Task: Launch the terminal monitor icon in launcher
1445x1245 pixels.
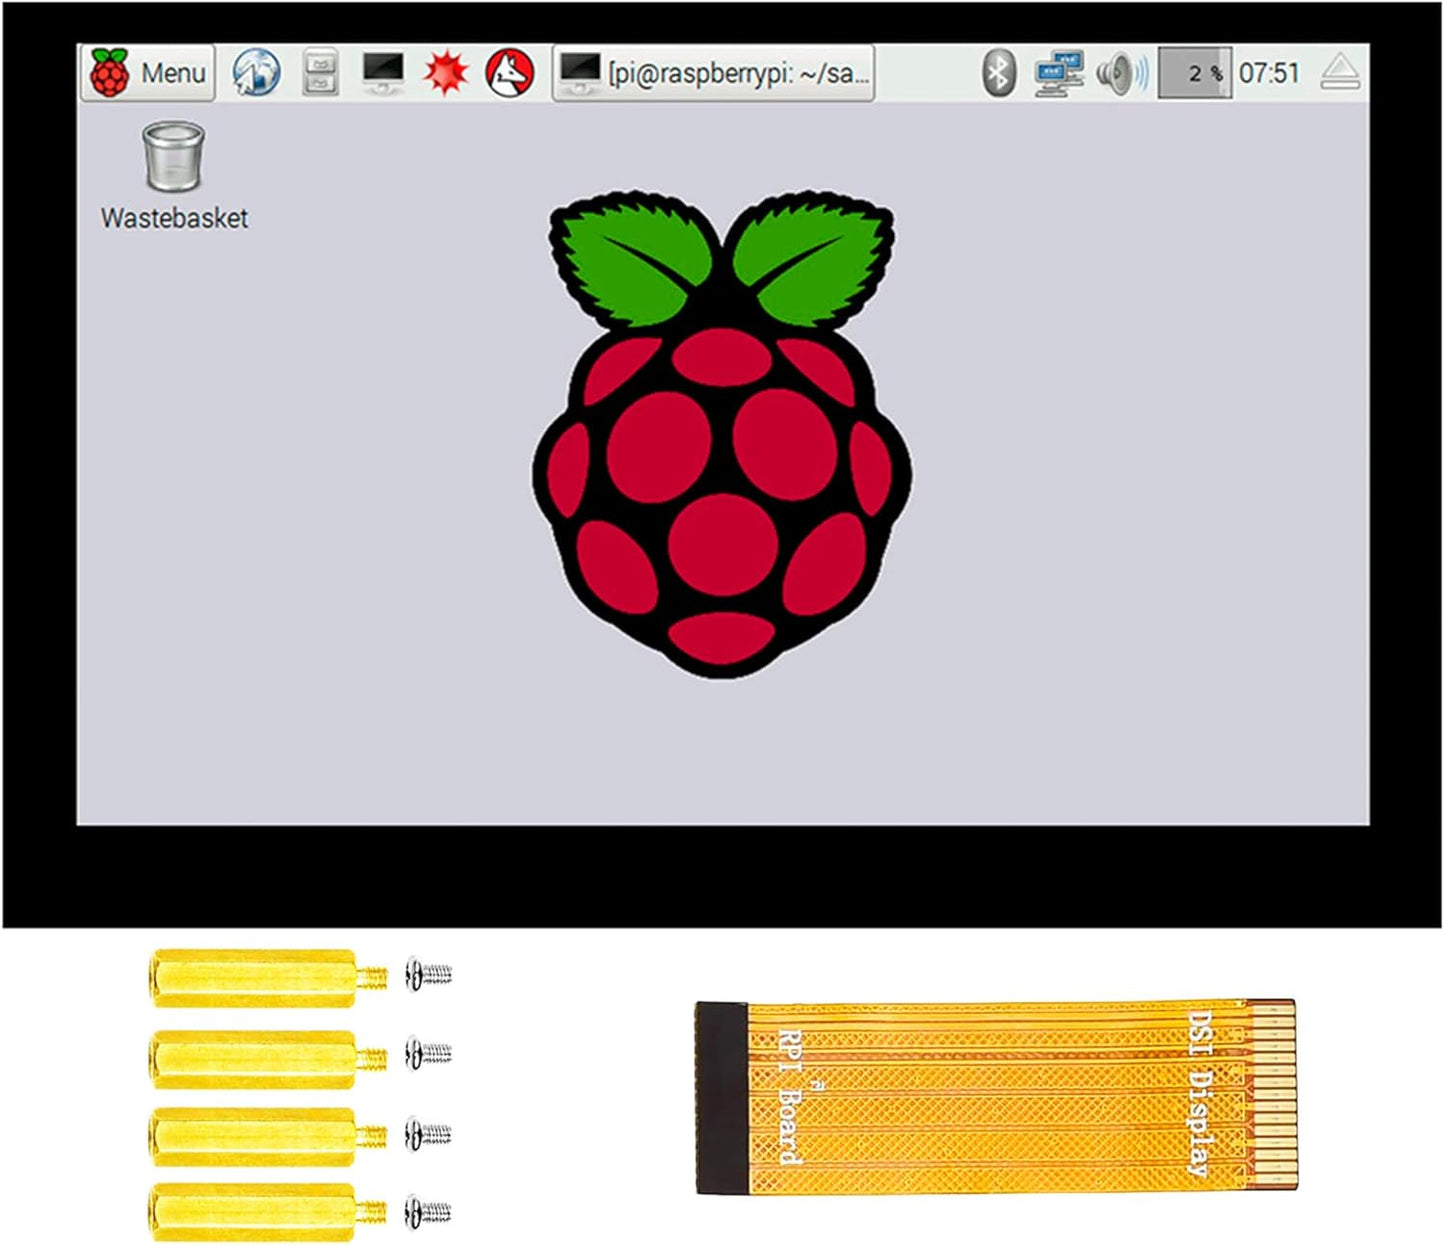Action: [383, 73]
